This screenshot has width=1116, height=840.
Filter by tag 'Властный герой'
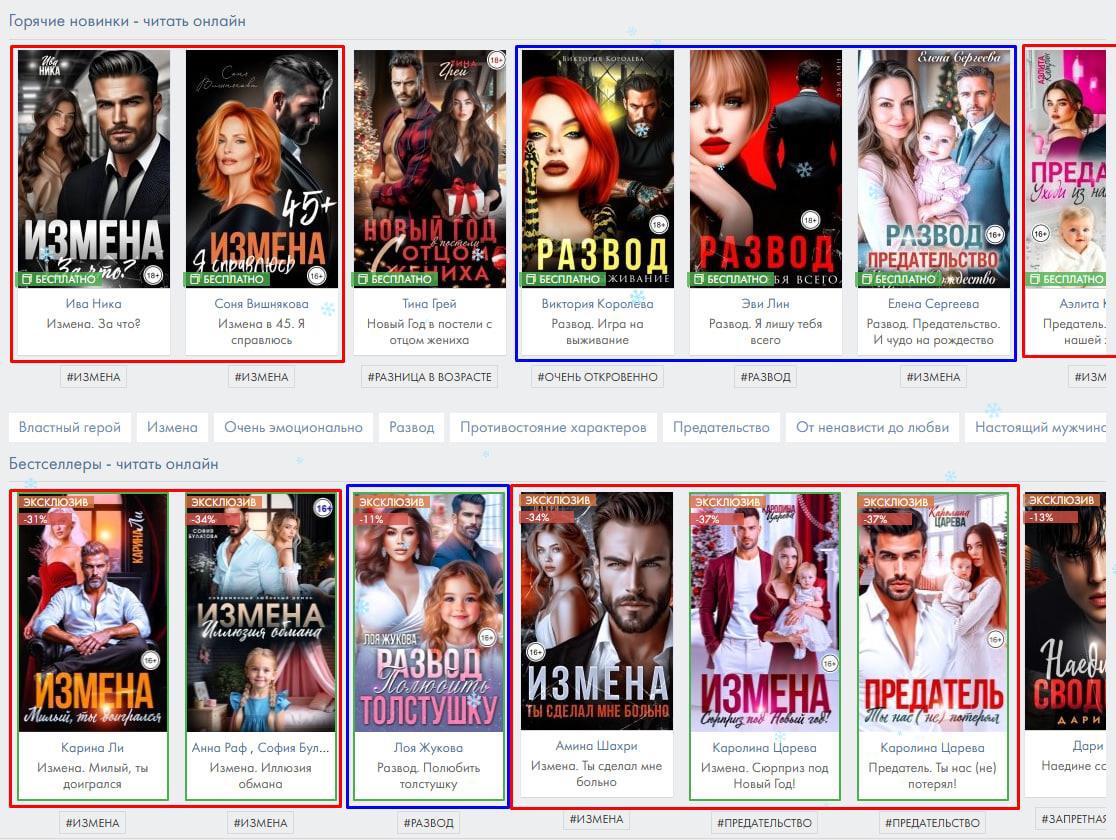click(x=70, y=427)
